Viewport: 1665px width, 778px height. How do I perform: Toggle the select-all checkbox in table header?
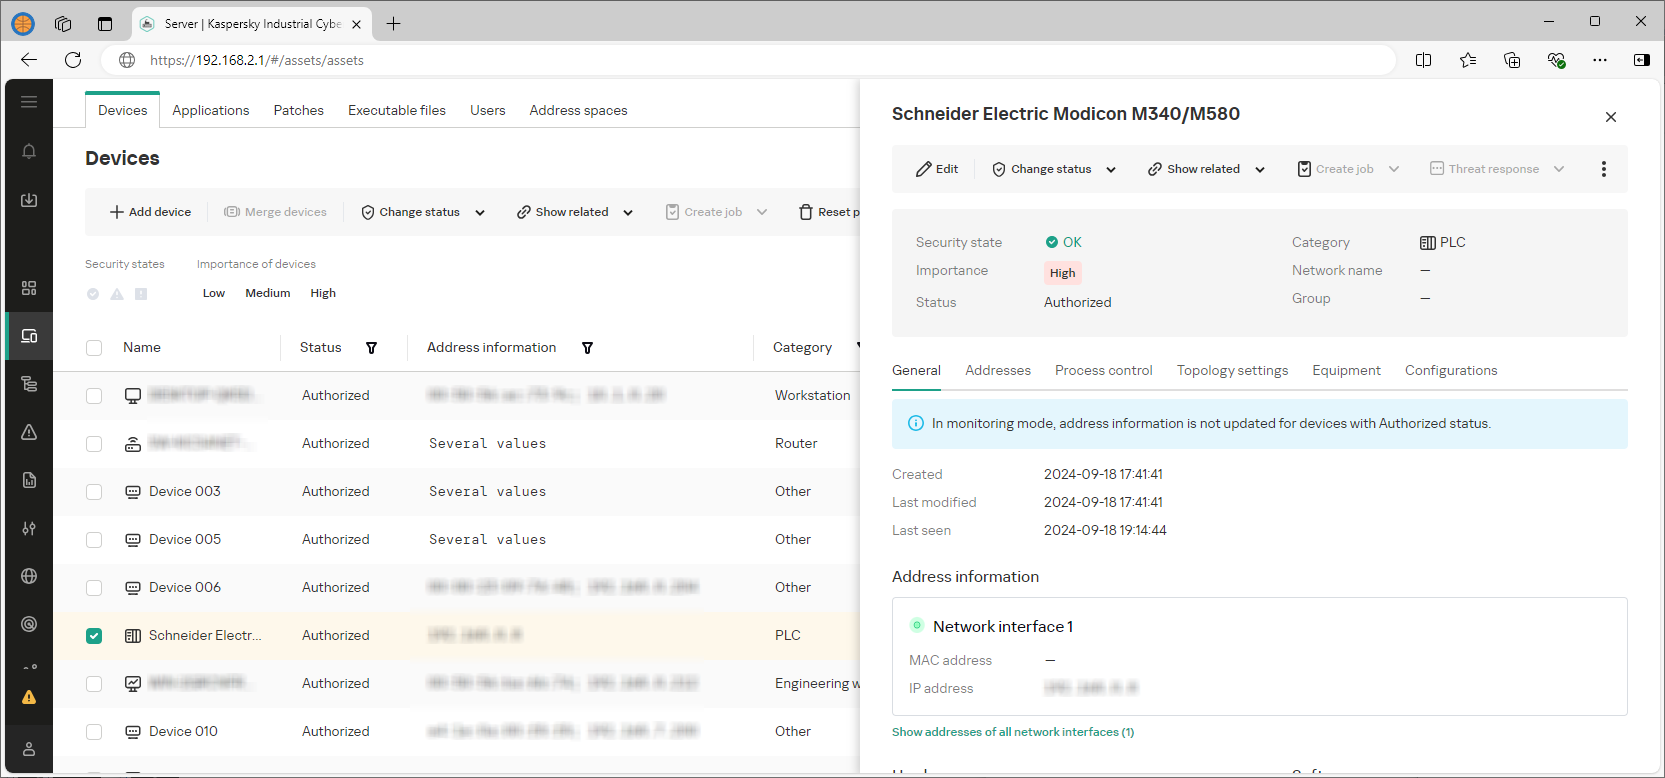pos(94,348)
